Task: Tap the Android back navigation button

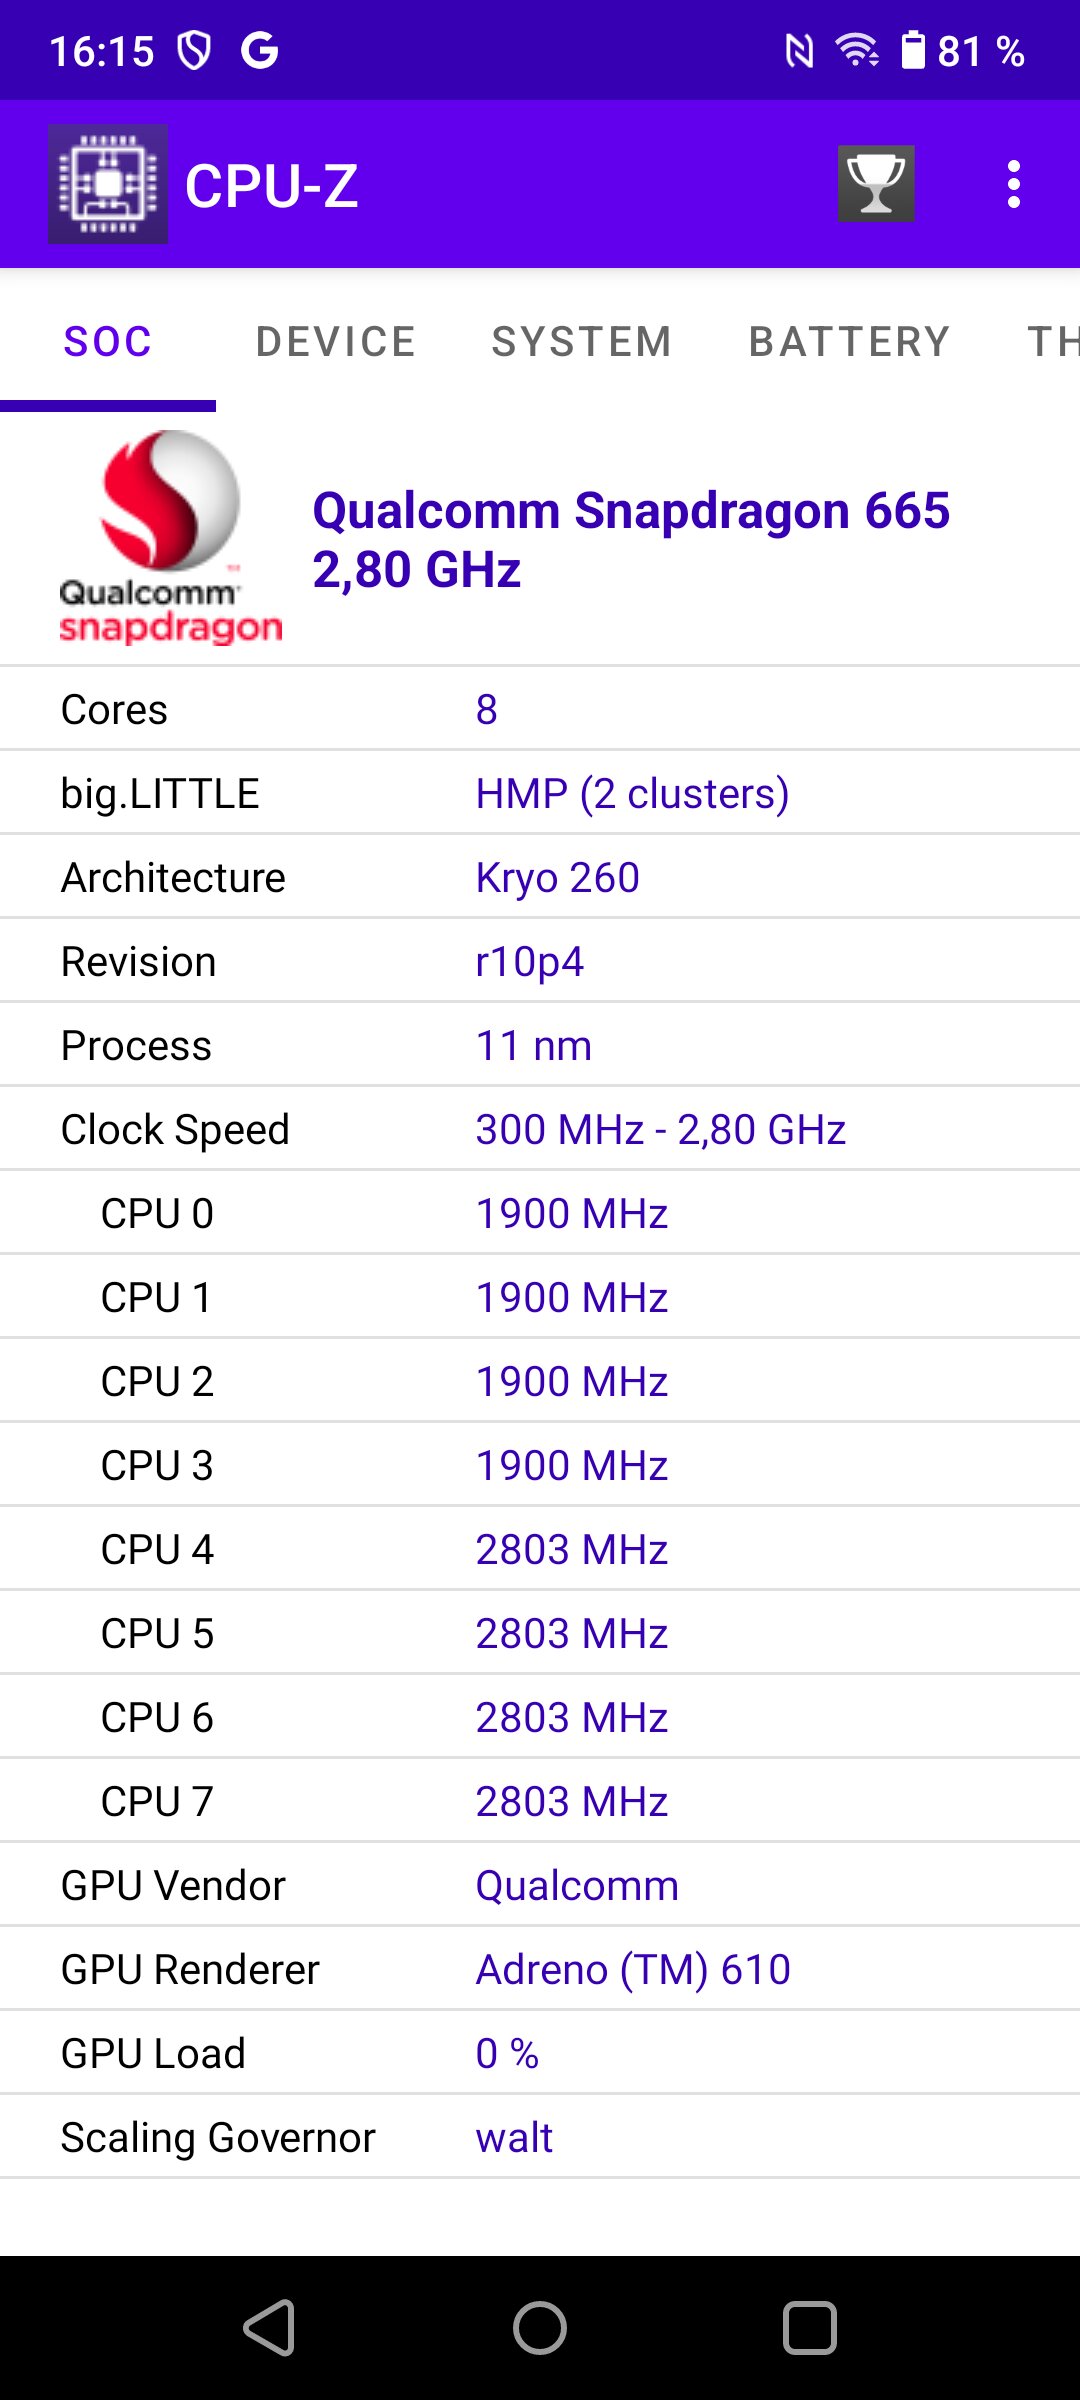Action: tap(270, 2328)
